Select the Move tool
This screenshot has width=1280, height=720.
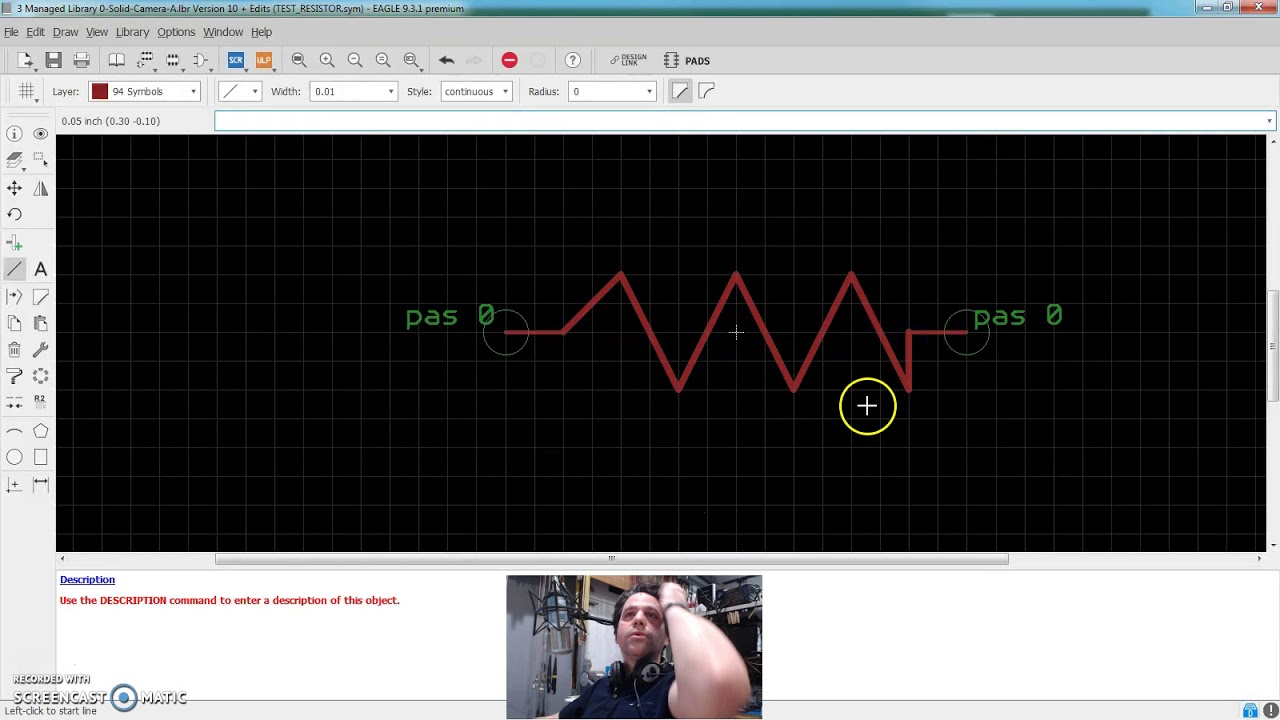tap(14, 188)
